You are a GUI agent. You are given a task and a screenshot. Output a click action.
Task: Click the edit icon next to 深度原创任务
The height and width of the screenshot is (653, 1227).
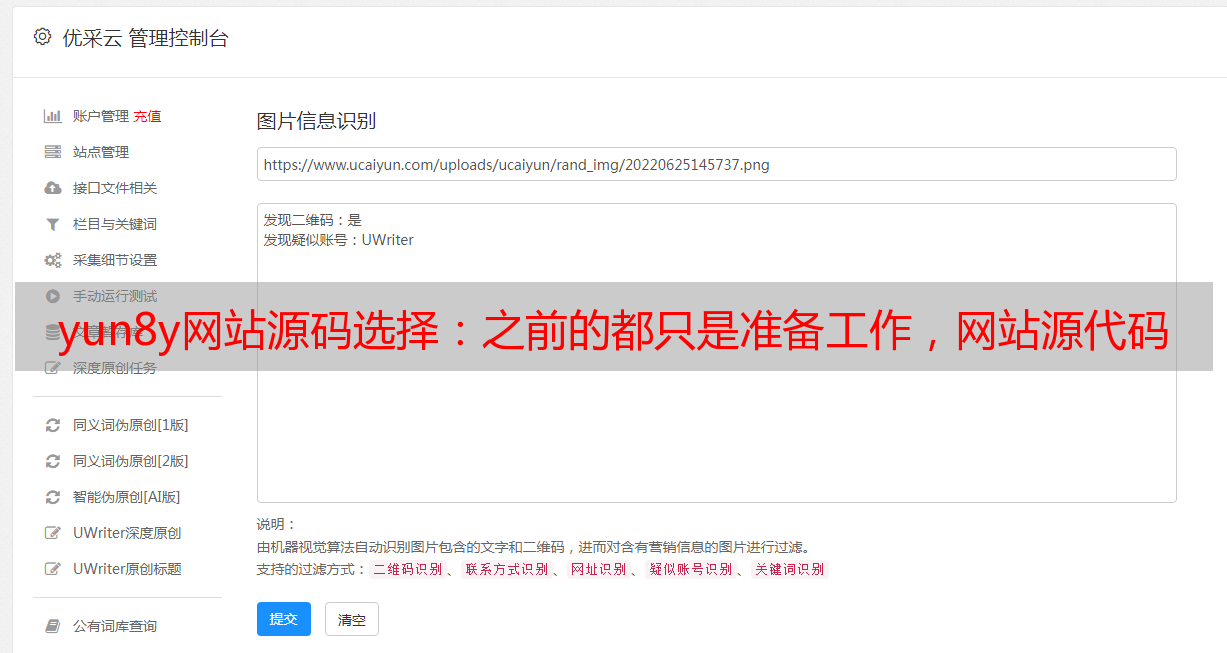pos(53,368)
